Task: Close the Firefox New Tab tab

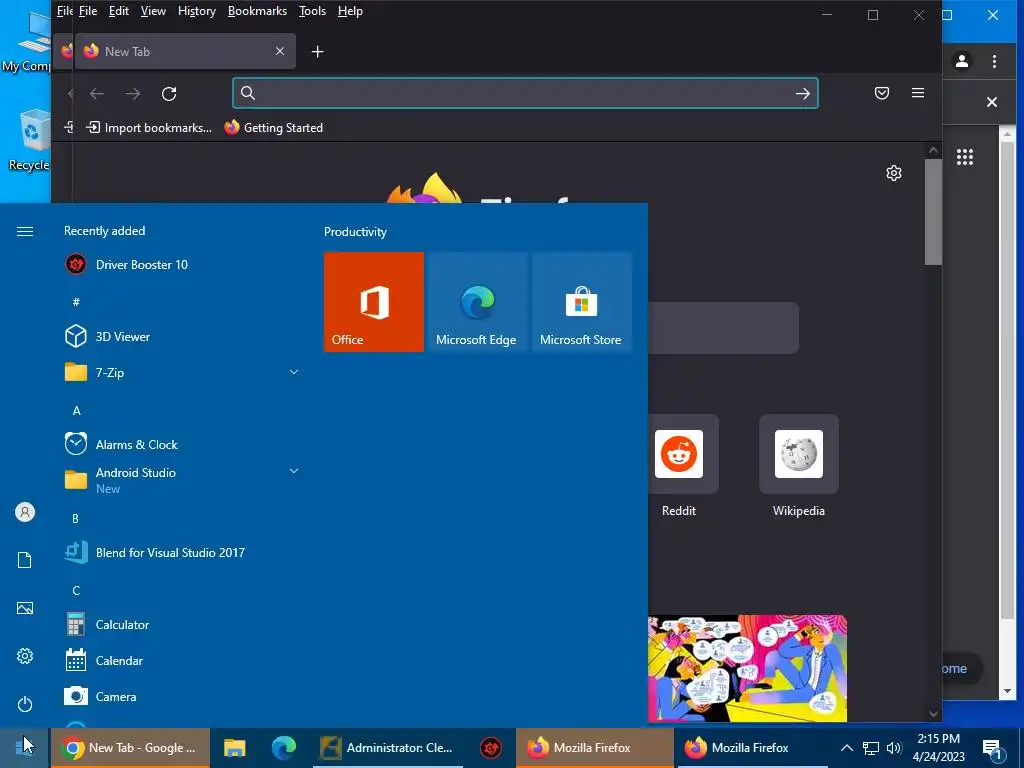Action: click(x=280, y=51)
